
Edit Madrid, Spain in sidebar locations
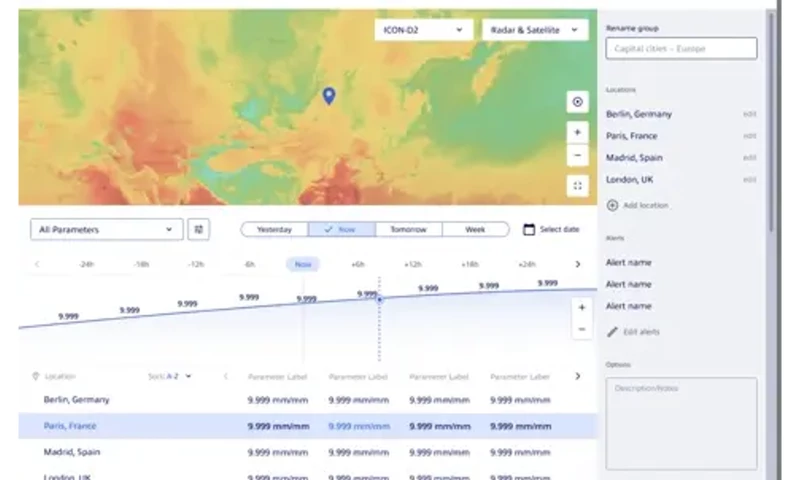point(749,158)
